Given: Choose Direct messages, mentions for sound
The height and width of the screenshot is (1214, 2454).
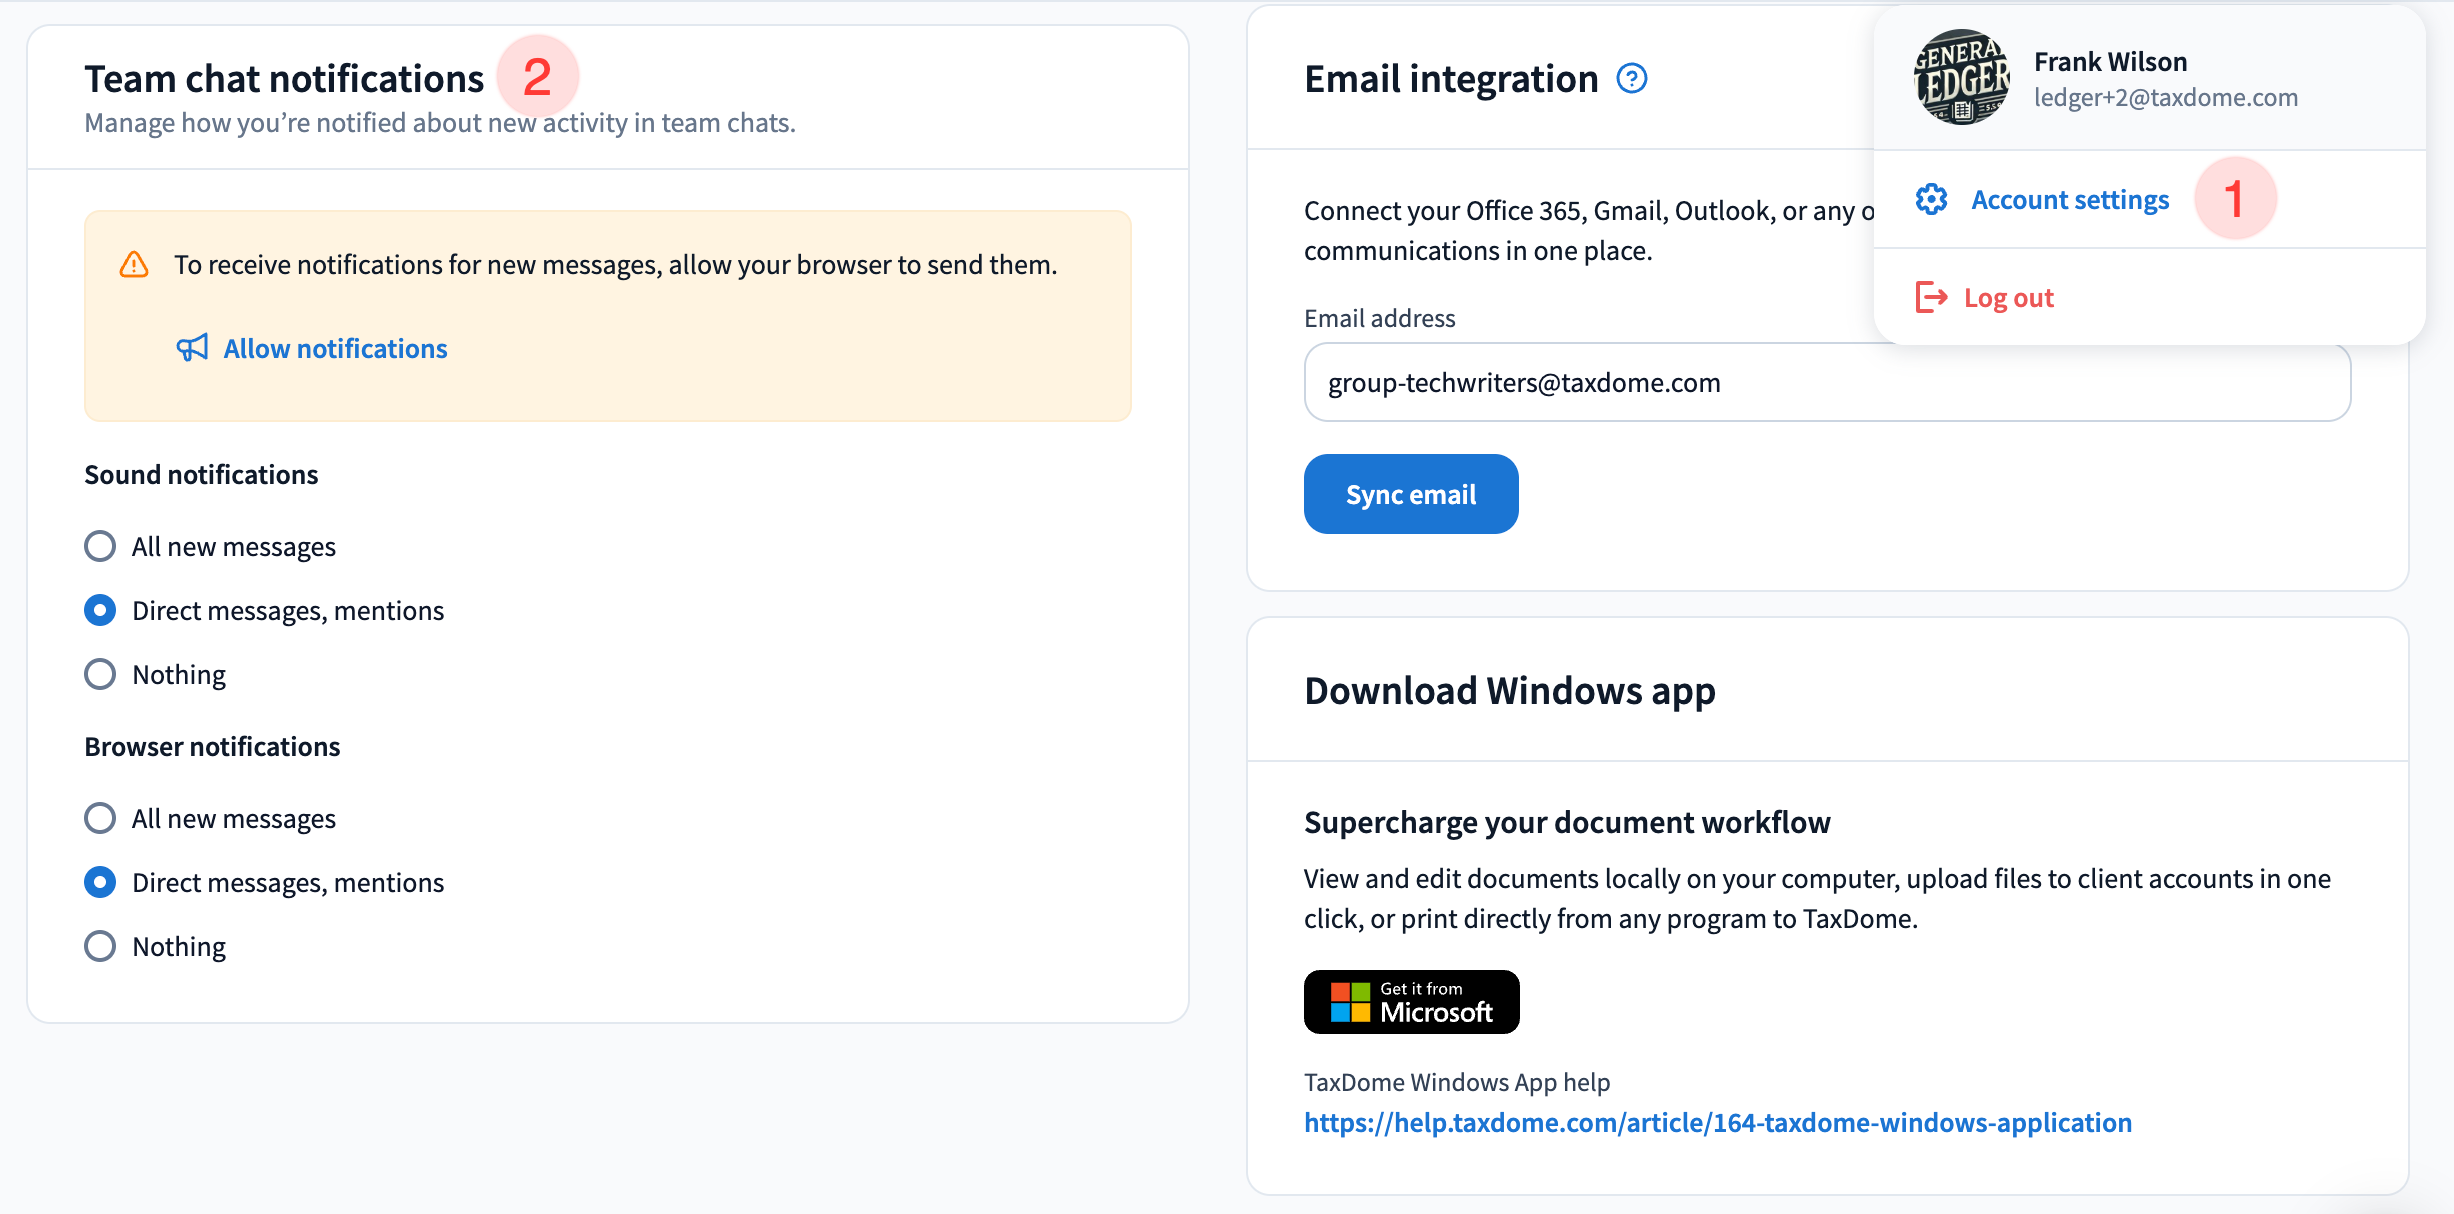Looking at the screenshot, I should pyautogui.click(x=100, y=611).
